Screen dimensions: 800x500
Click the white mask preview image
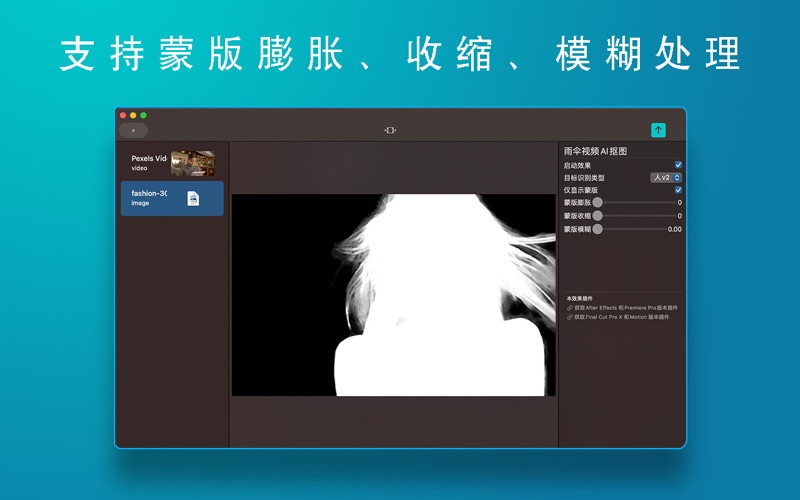(393, 294)
